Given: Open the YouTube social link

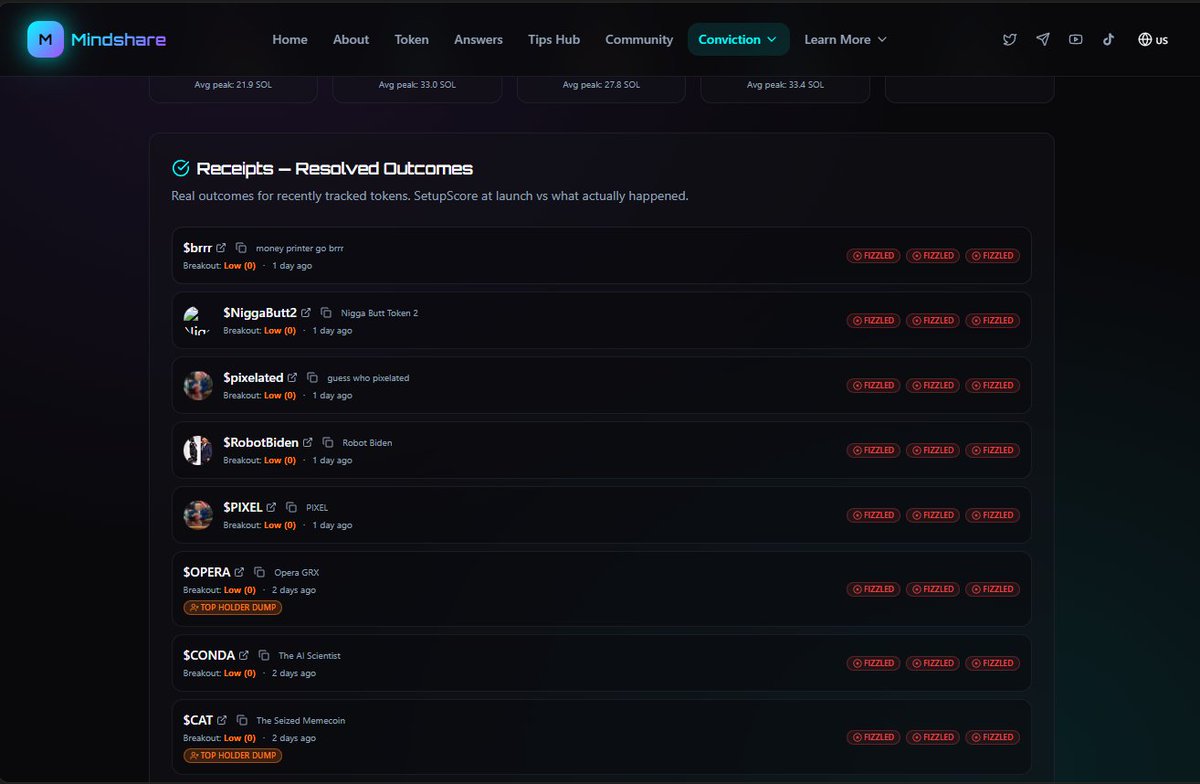Looking at the screenshot, I should click(1075, 40).
